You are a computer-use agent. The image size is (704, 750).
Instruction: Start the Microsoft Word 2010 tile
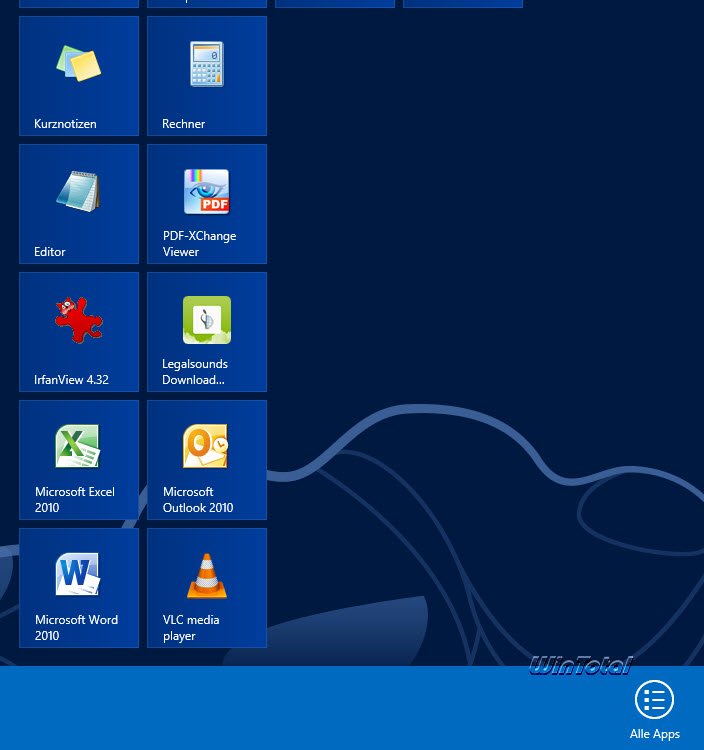tap(79, 588)
